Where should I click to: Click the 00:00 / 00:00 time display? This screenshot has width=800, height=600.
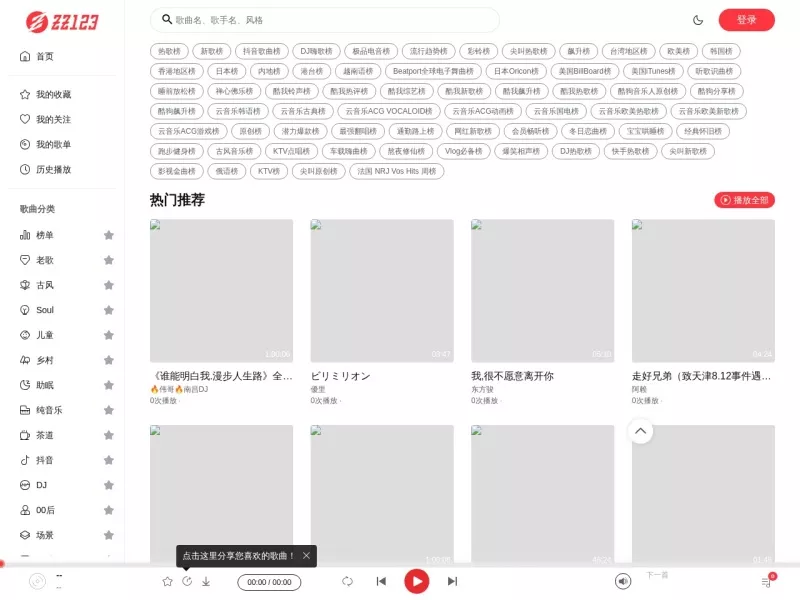click(x=269, y=582)
